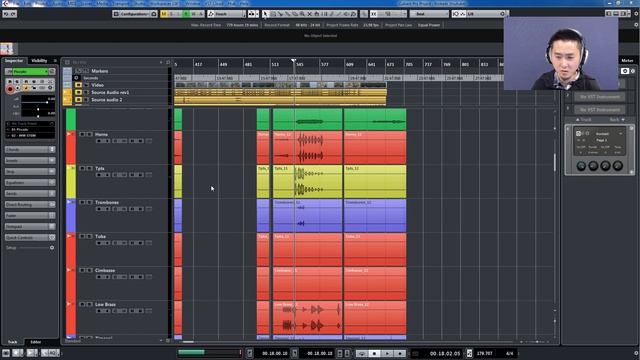Turn the fourth quick control knob
Viewport: 640px width, 360px height.
click(618, 166)
